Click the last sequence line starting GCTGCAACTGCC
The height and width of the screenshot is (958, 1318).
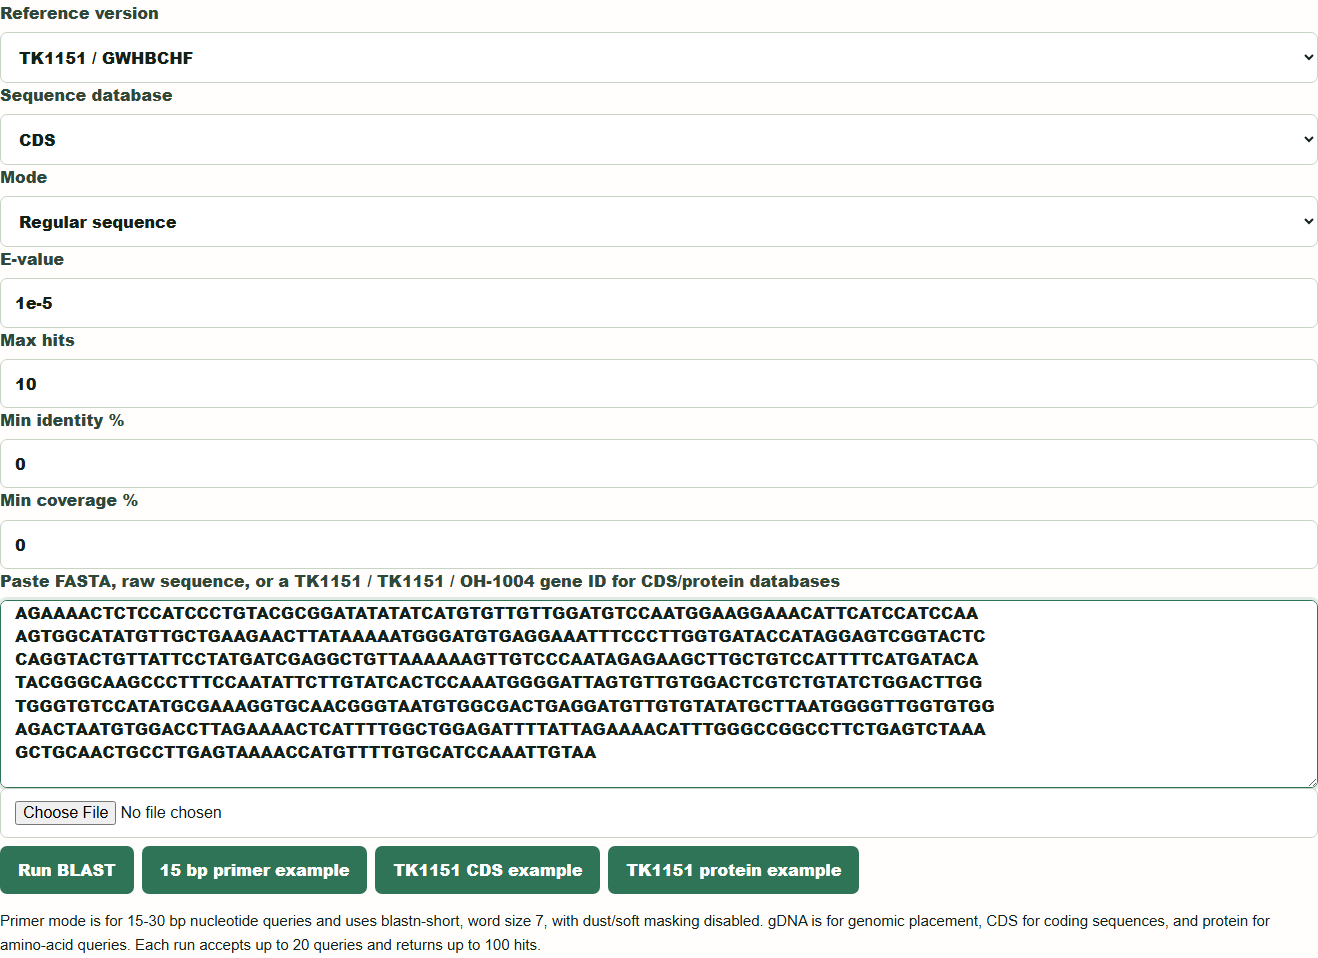click(x=305, y=752)
